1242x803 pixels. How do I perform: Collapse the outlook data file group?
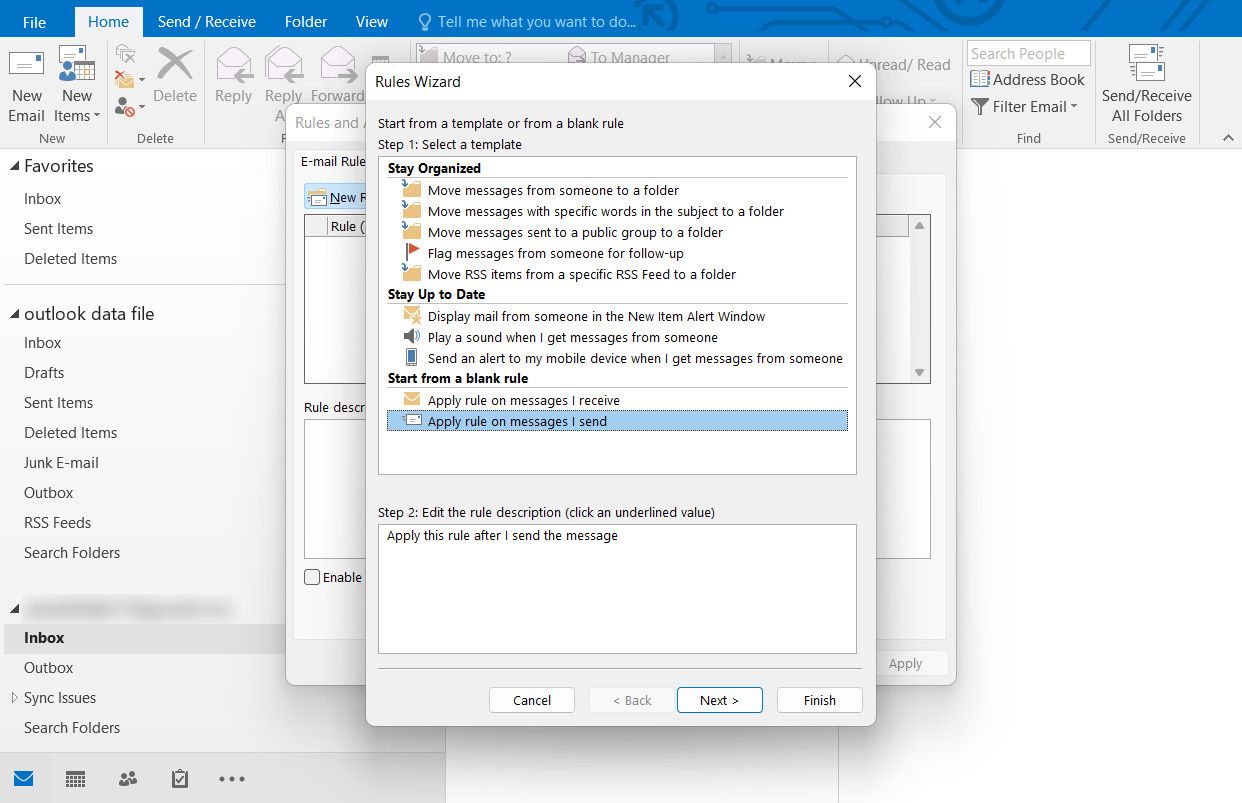14,314
